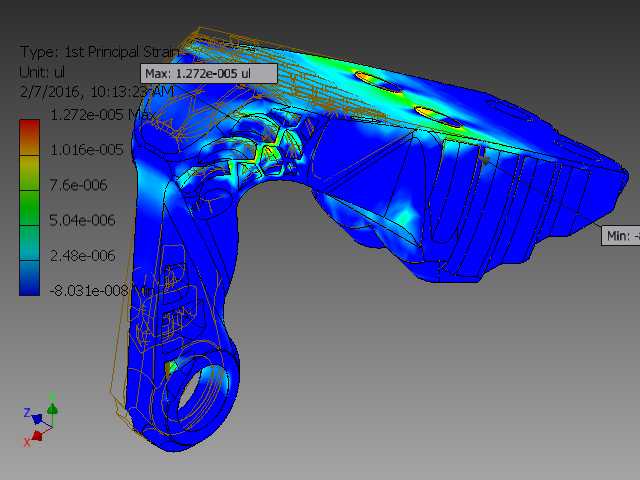640x480 pixels.
Task: Click legend value '1.016e-005'
Action: click(x=86, y=150)
